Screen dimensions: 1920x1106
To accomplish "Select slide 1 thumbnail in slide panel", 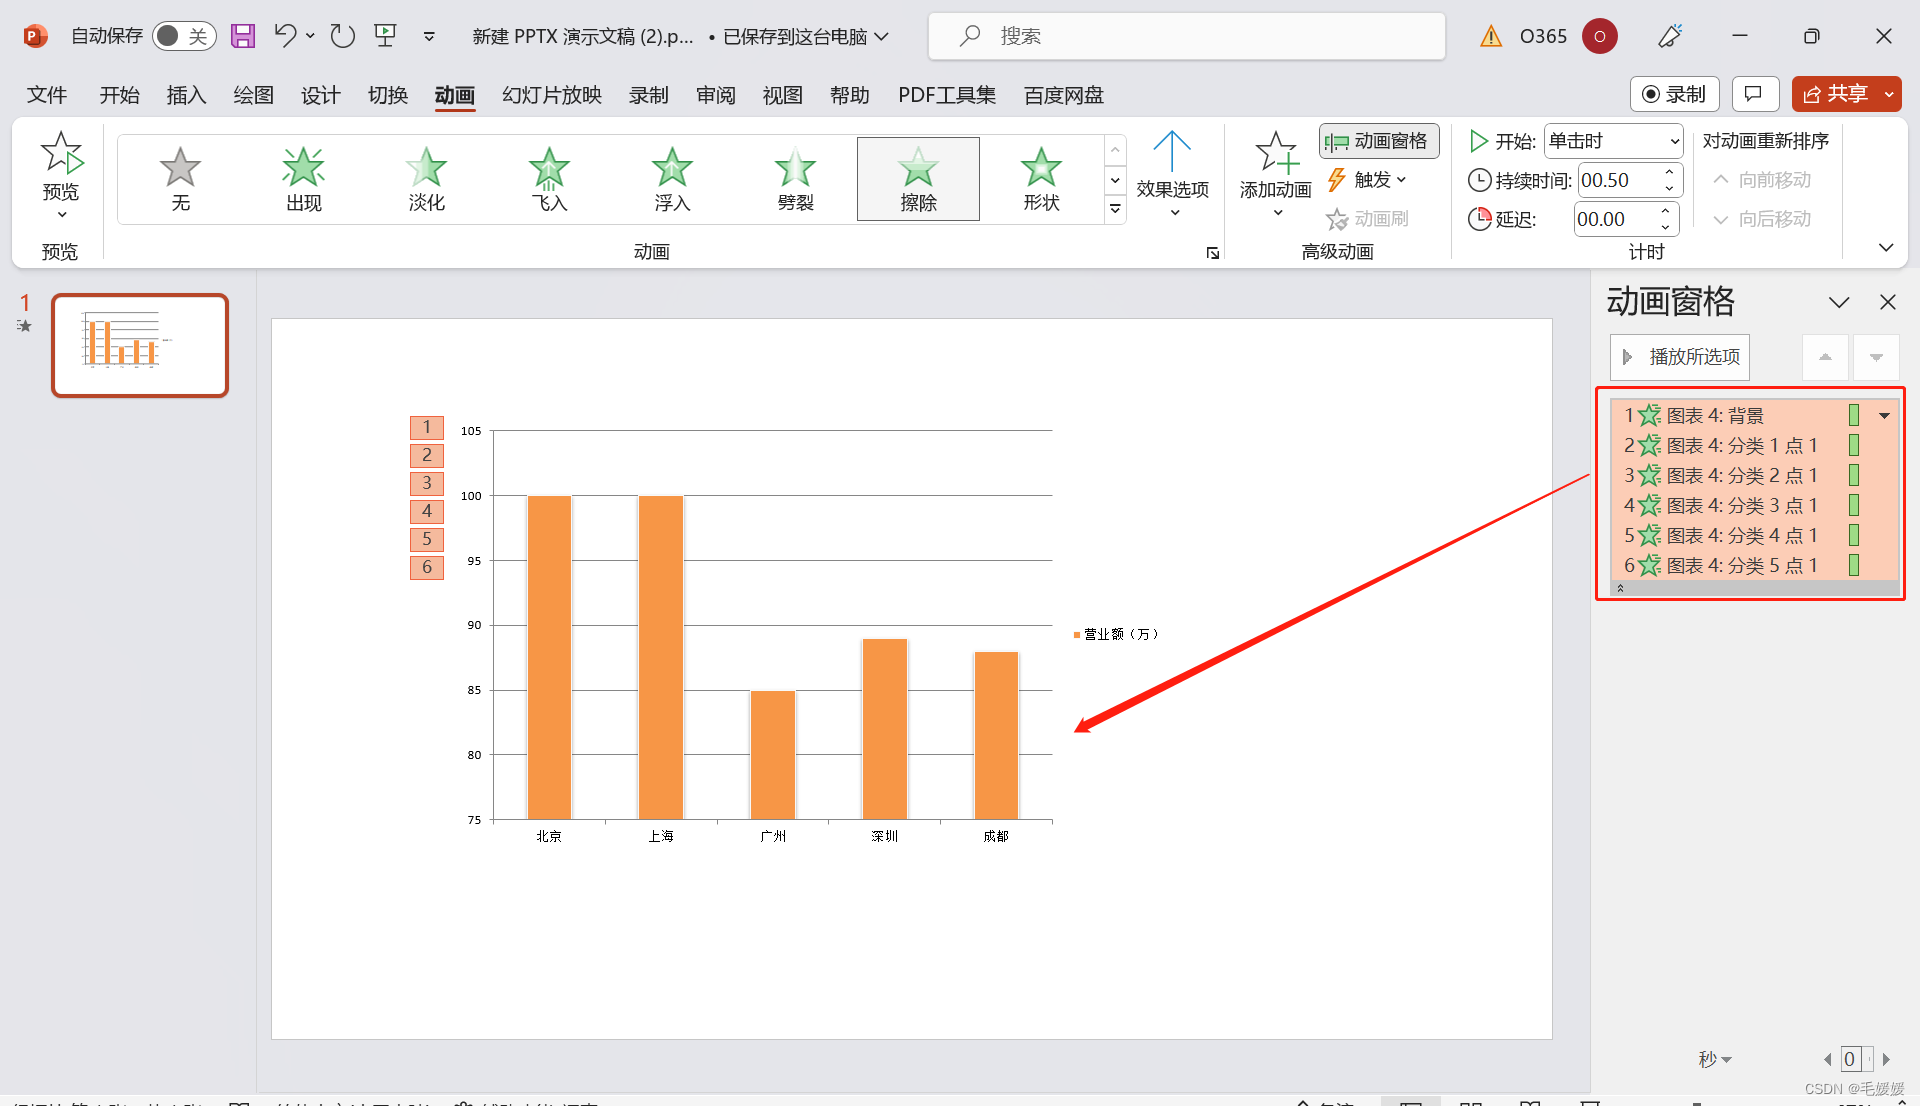I will [140, 345].
